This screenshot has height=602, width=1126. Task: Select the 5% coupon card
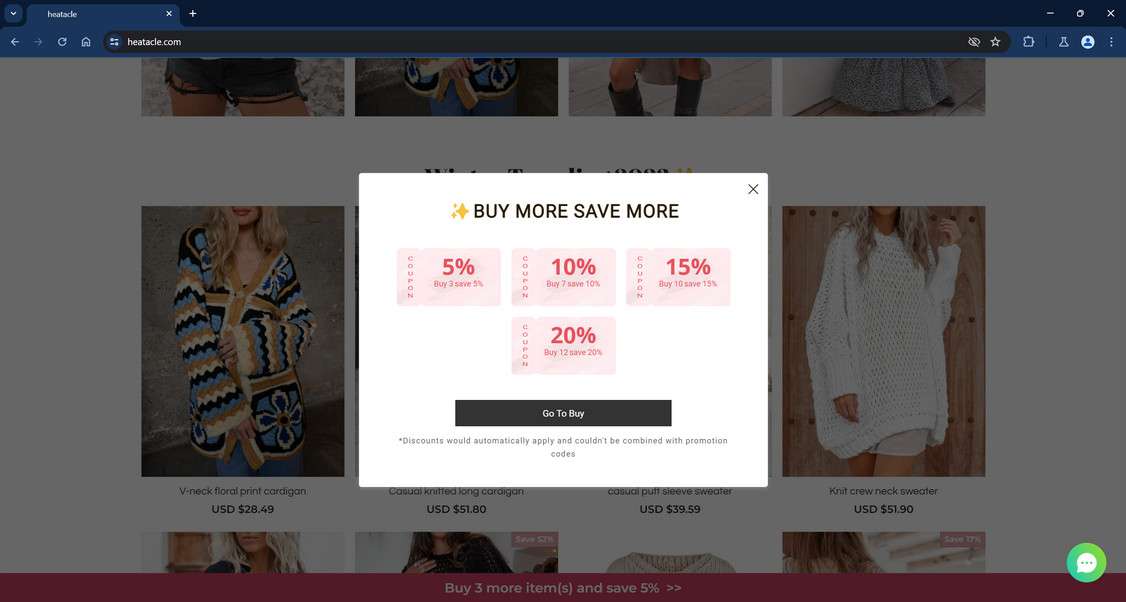(x=449, y=277)
